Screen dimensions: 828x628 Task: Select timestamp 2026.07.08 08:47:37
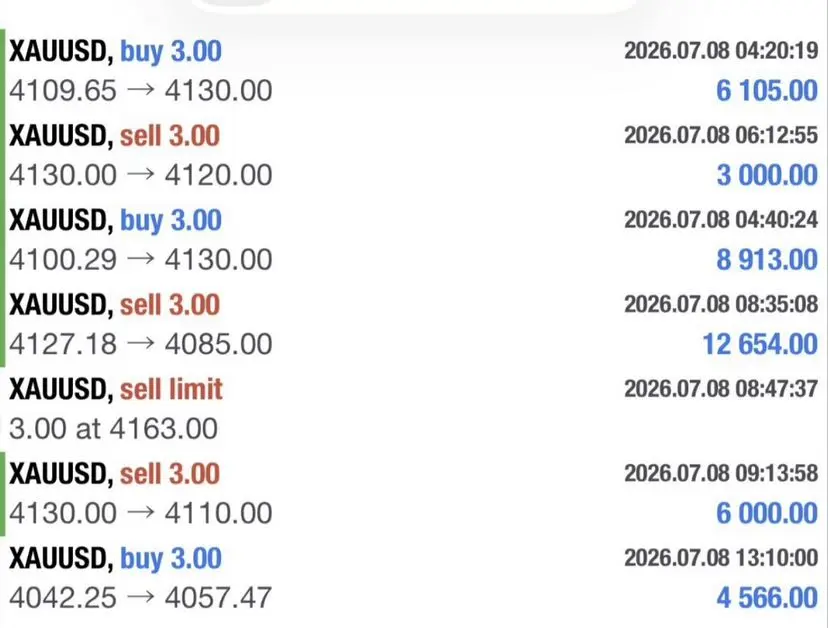pyautogui.click(x=721, y=389)
